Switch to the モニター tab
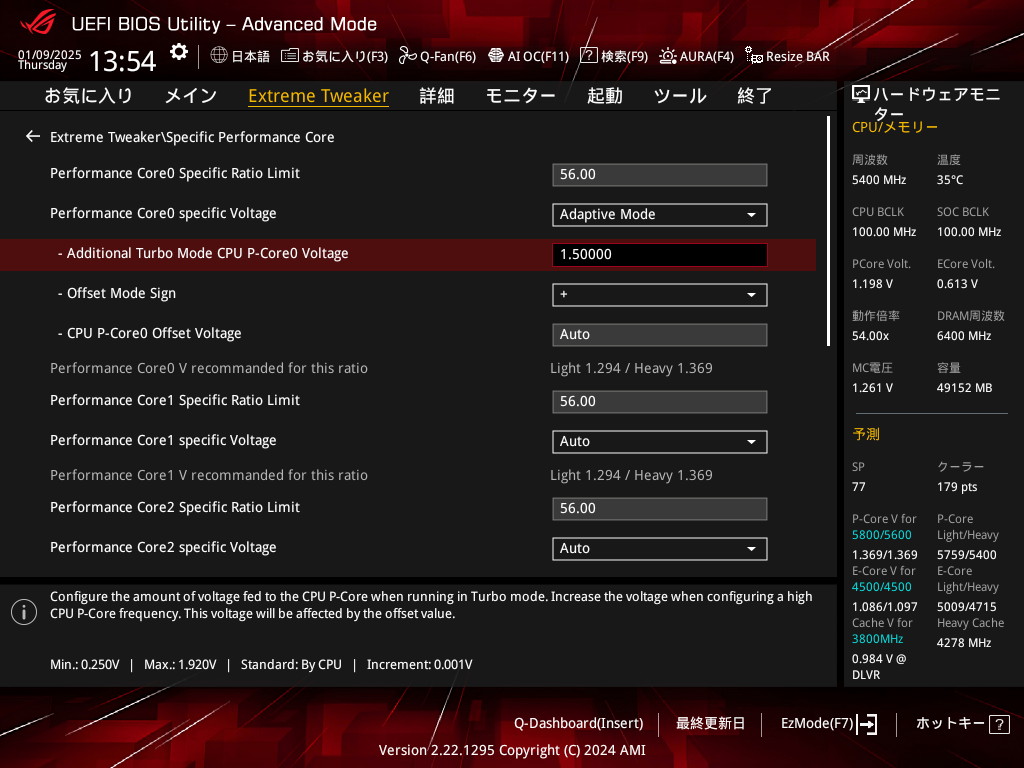This screenshot has width=1024, height=768. pos(520,96)
